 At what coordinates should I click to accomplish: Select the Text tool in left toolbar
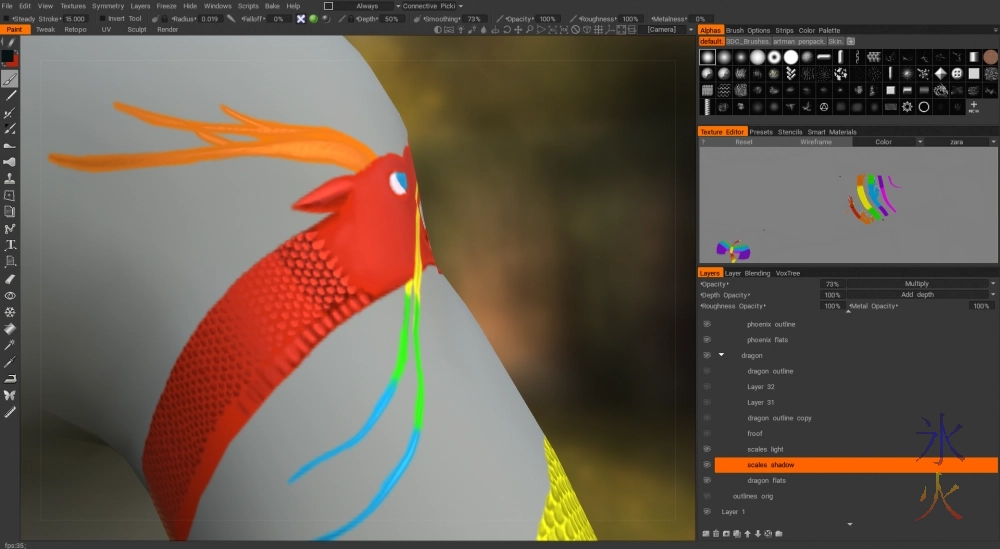(10, 245)
